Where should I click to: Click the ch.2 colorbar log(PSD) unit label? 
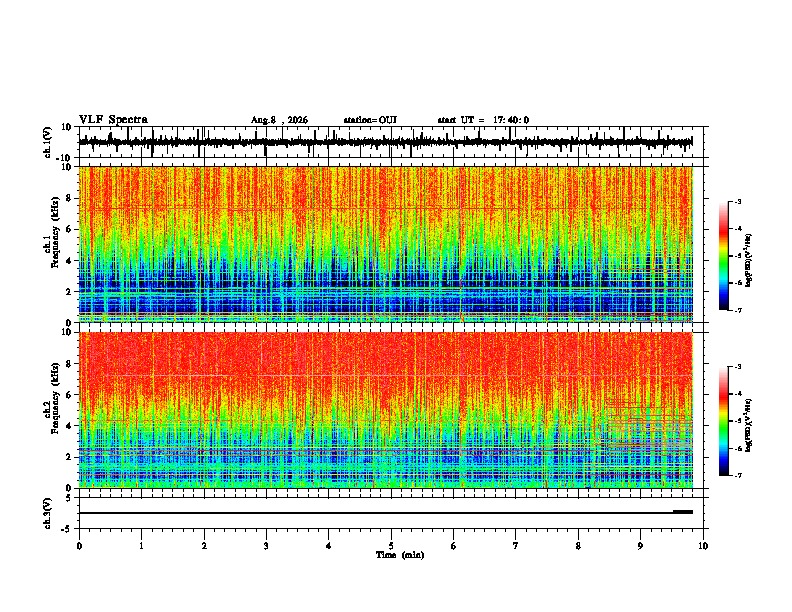[748, 425]
